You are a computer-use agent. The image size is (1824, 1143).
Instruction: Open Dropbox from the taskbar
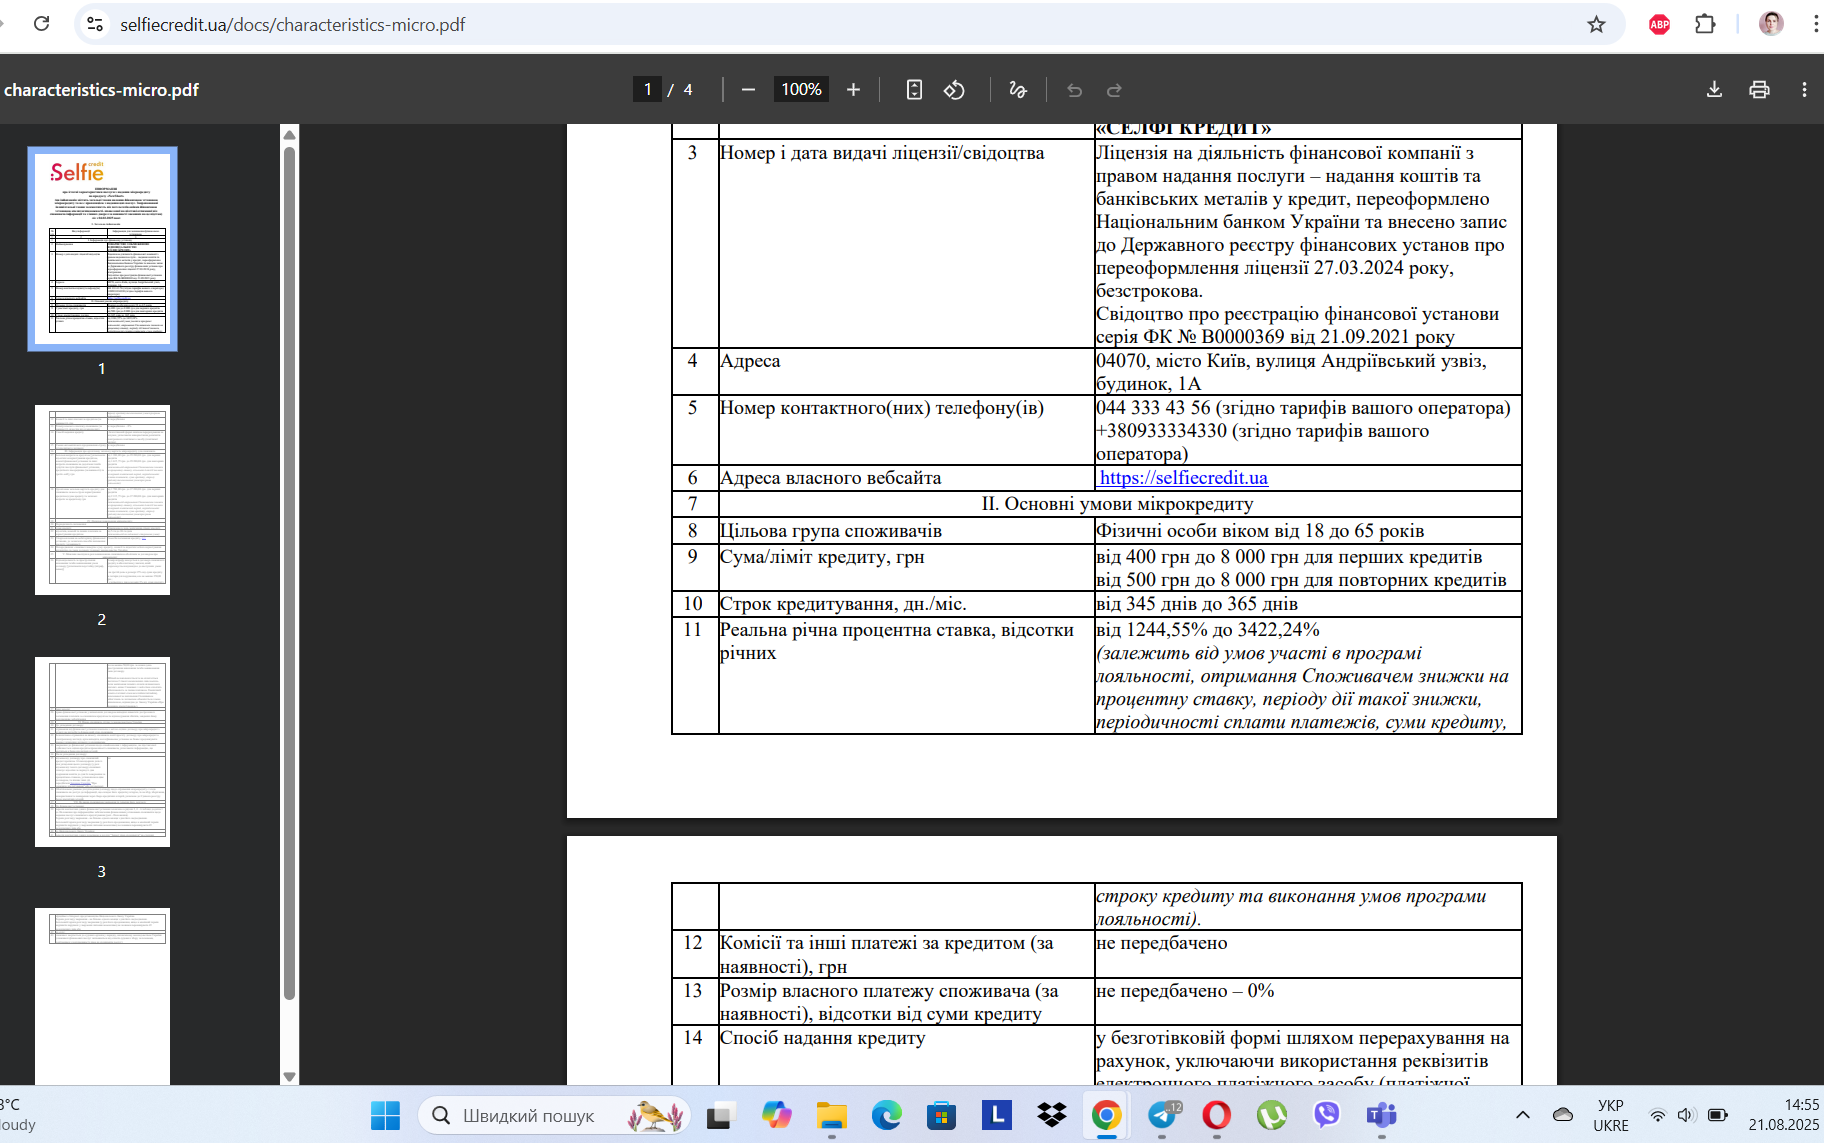tap(1051, 1115)
